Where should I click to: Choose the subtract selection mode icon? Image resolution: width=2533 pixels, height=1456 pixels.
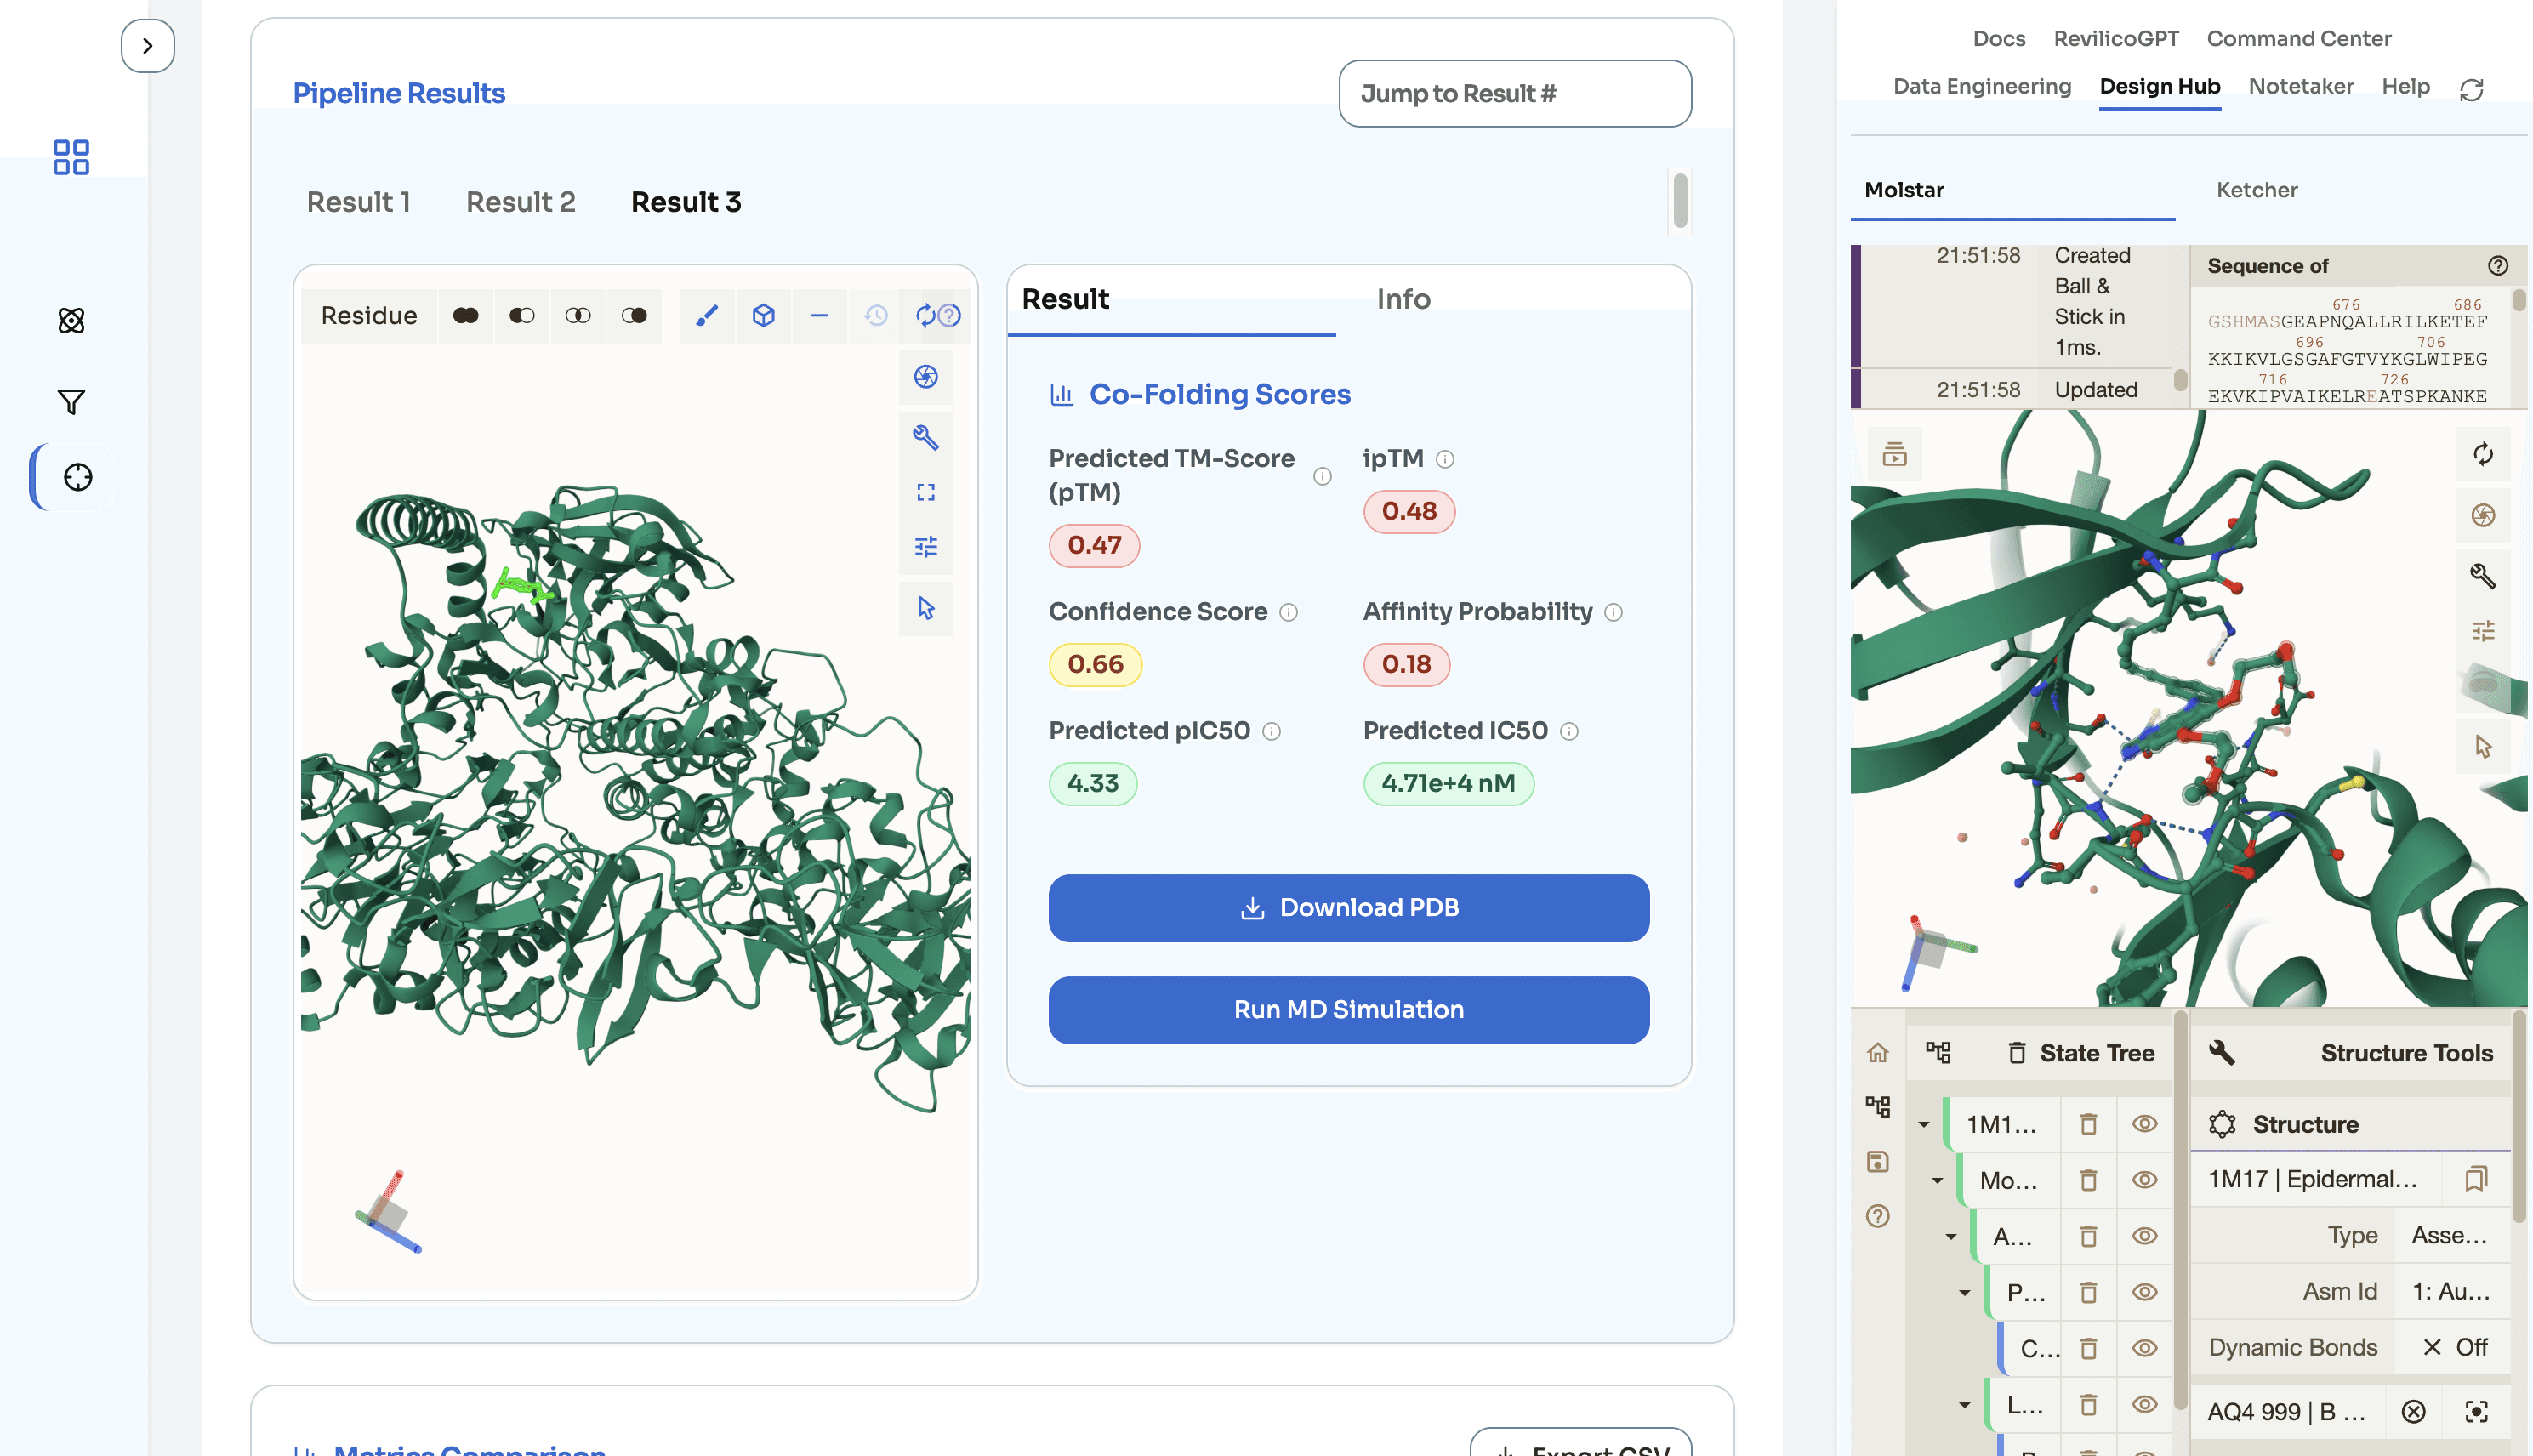coord(522,316)
